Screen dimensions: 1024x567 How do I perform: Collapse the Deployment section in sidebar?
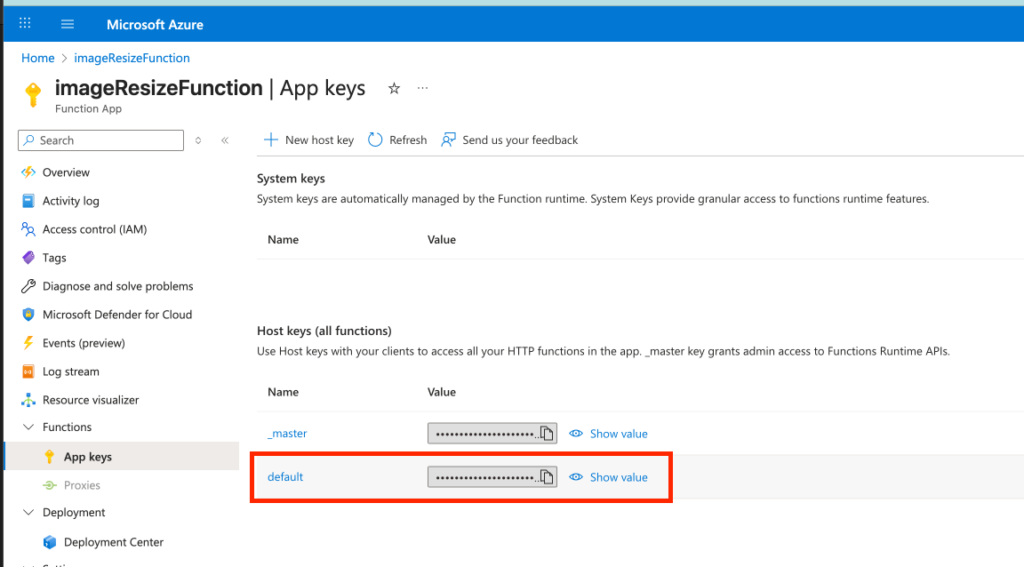[x=27, y=513]
